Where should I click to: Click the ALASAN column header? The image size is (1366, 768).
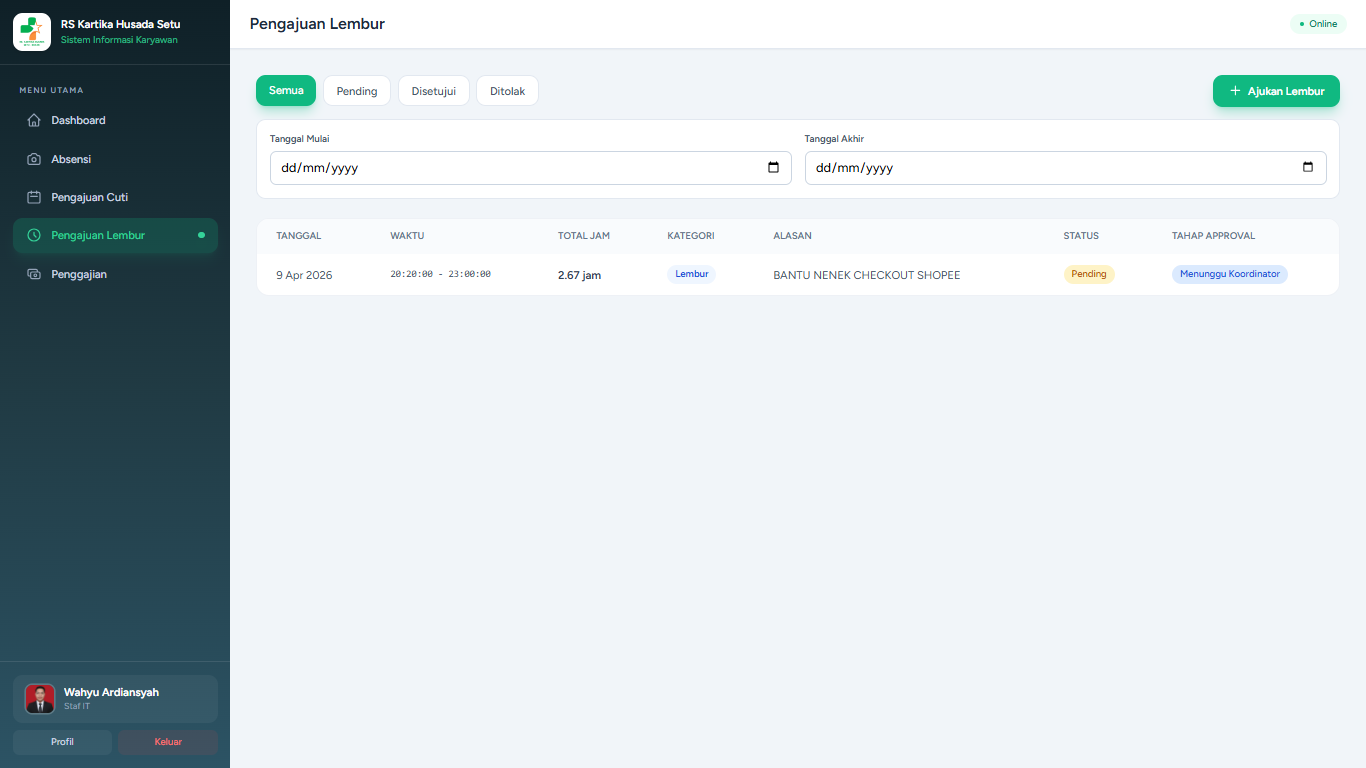click(x=792, y=236)
